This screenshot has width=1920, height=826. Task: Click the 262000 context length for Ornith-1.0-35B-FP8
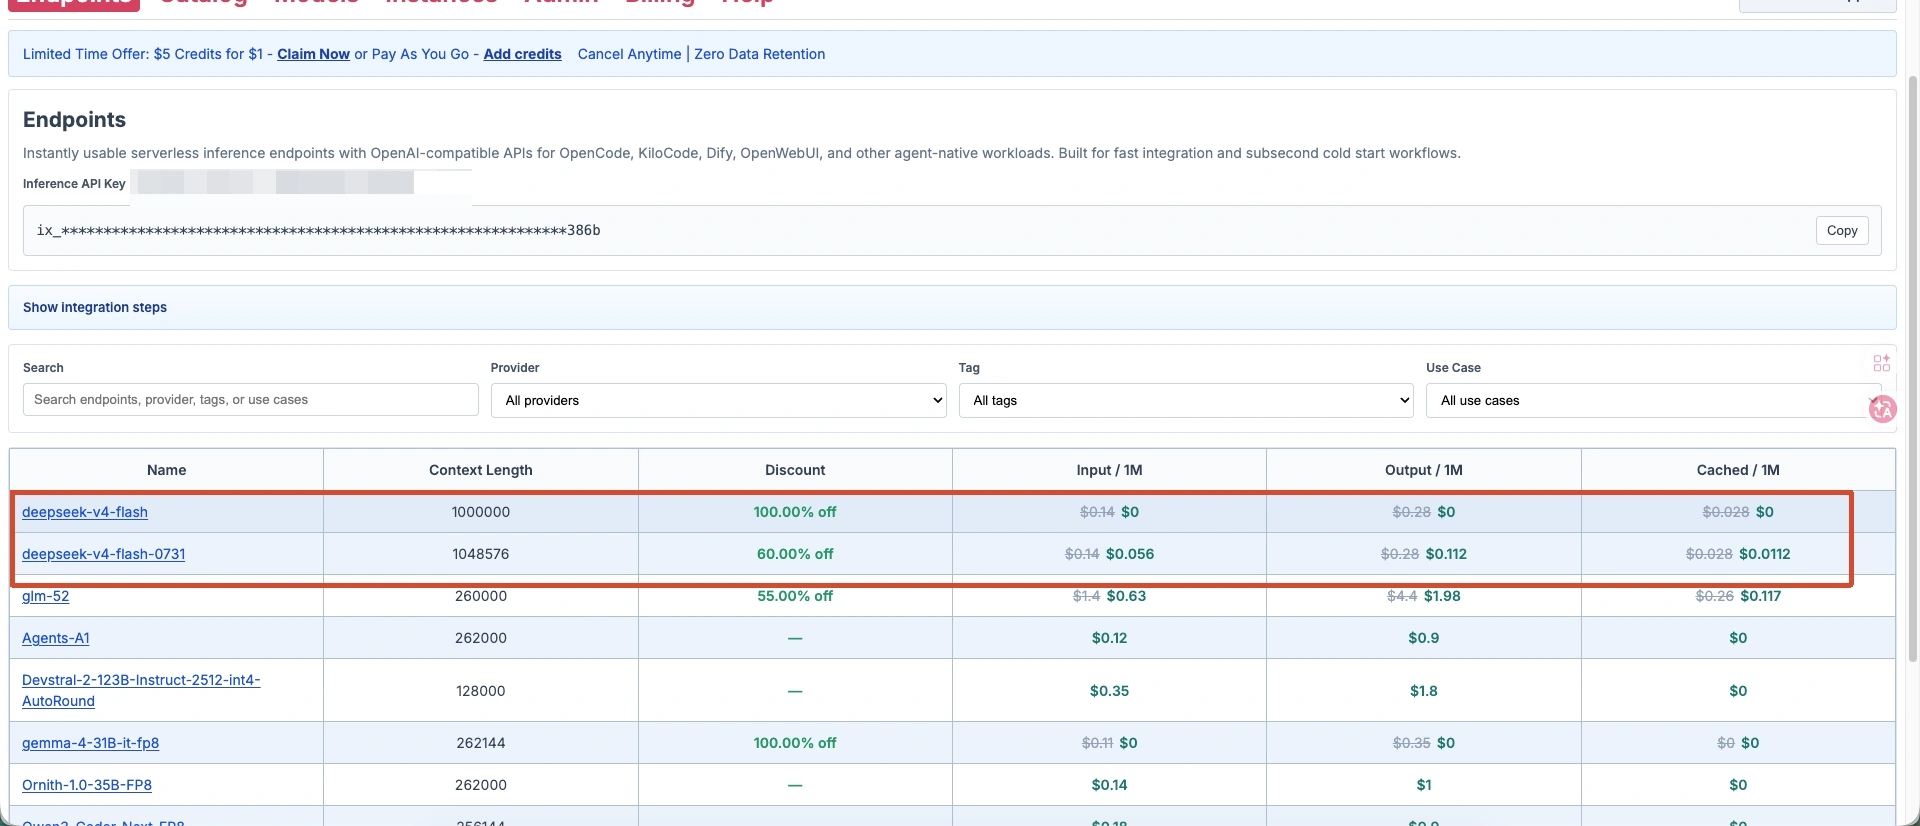(x=481, y=785)
